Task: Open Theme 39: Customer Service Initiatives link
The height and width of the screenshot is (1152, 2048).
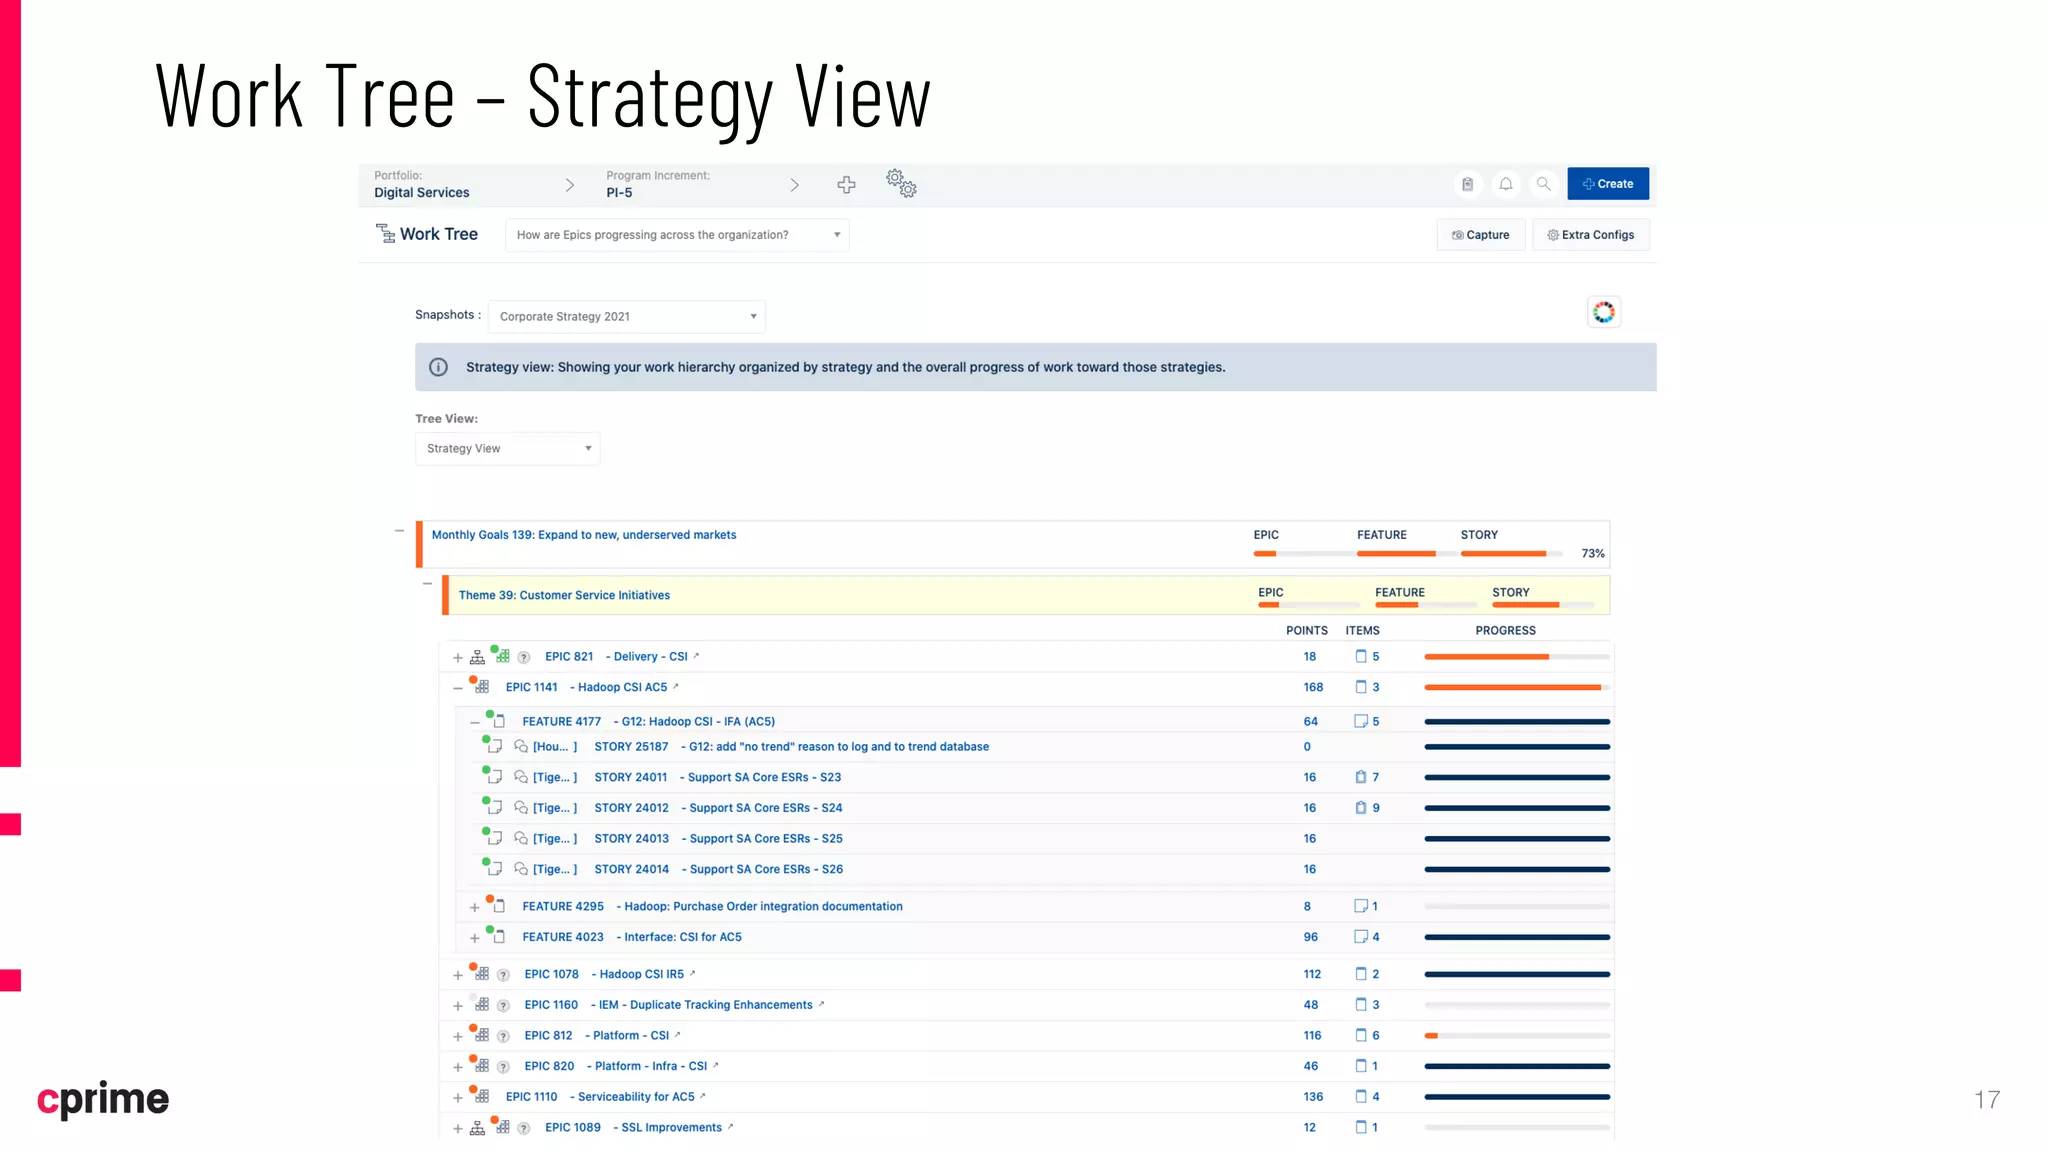Action: 564,595
